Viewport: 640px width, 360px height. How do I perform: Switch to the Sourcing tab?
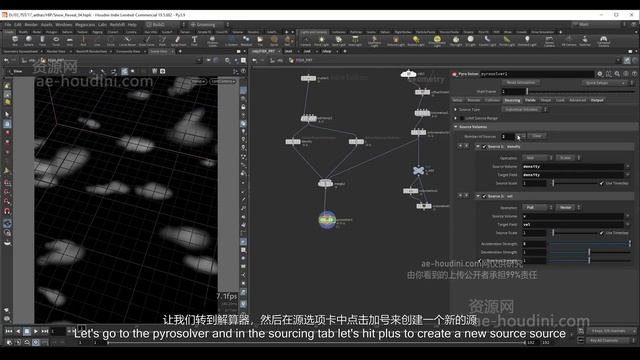pos(512,100)
